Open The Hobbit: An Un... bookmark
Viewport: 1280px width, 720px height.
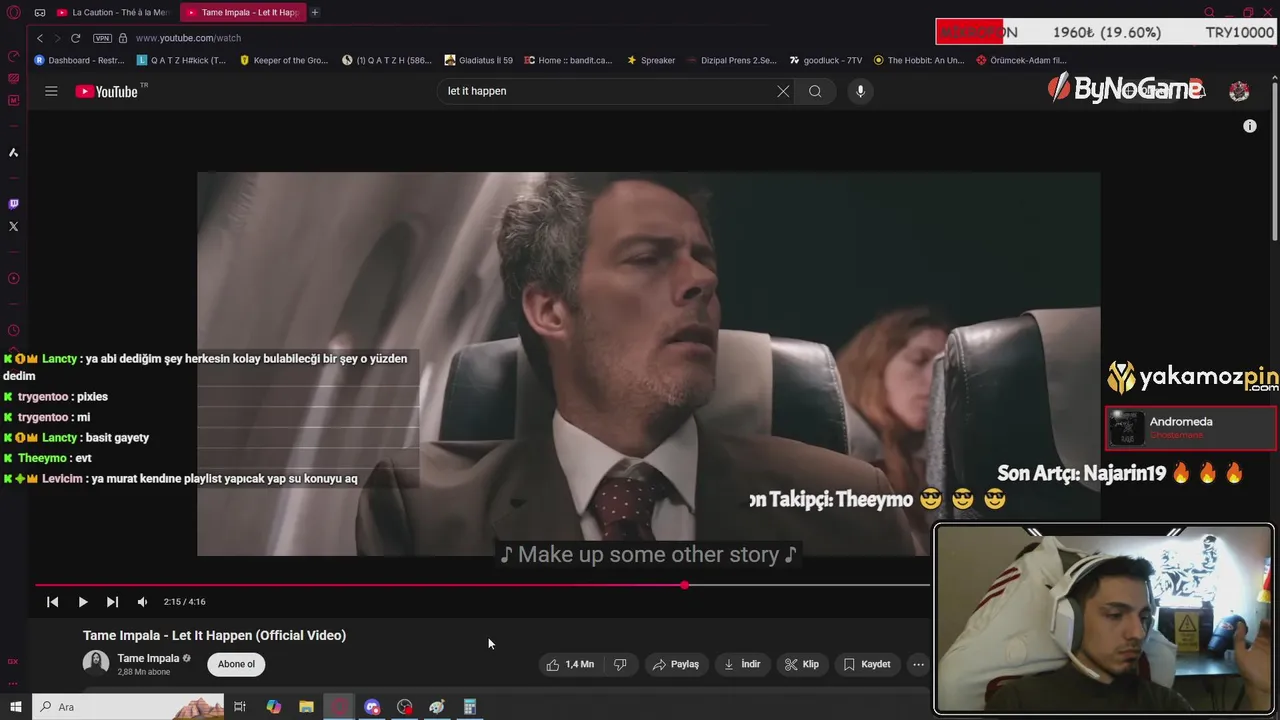point(919,60)
